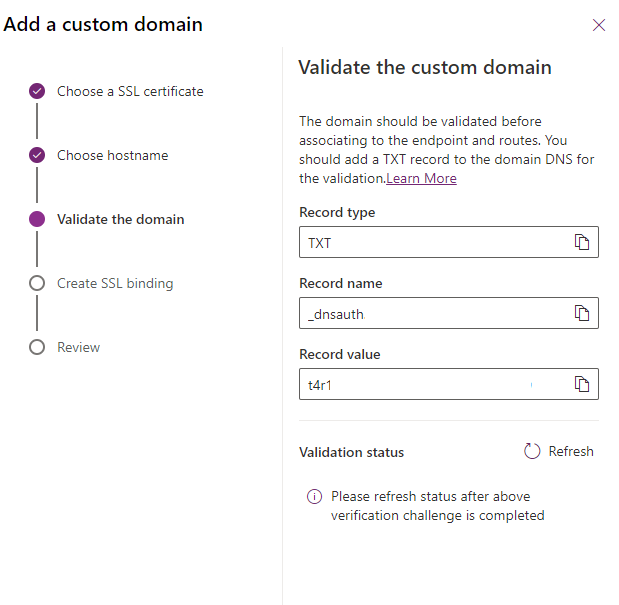Copy the Record name value

tap(582, 313)
